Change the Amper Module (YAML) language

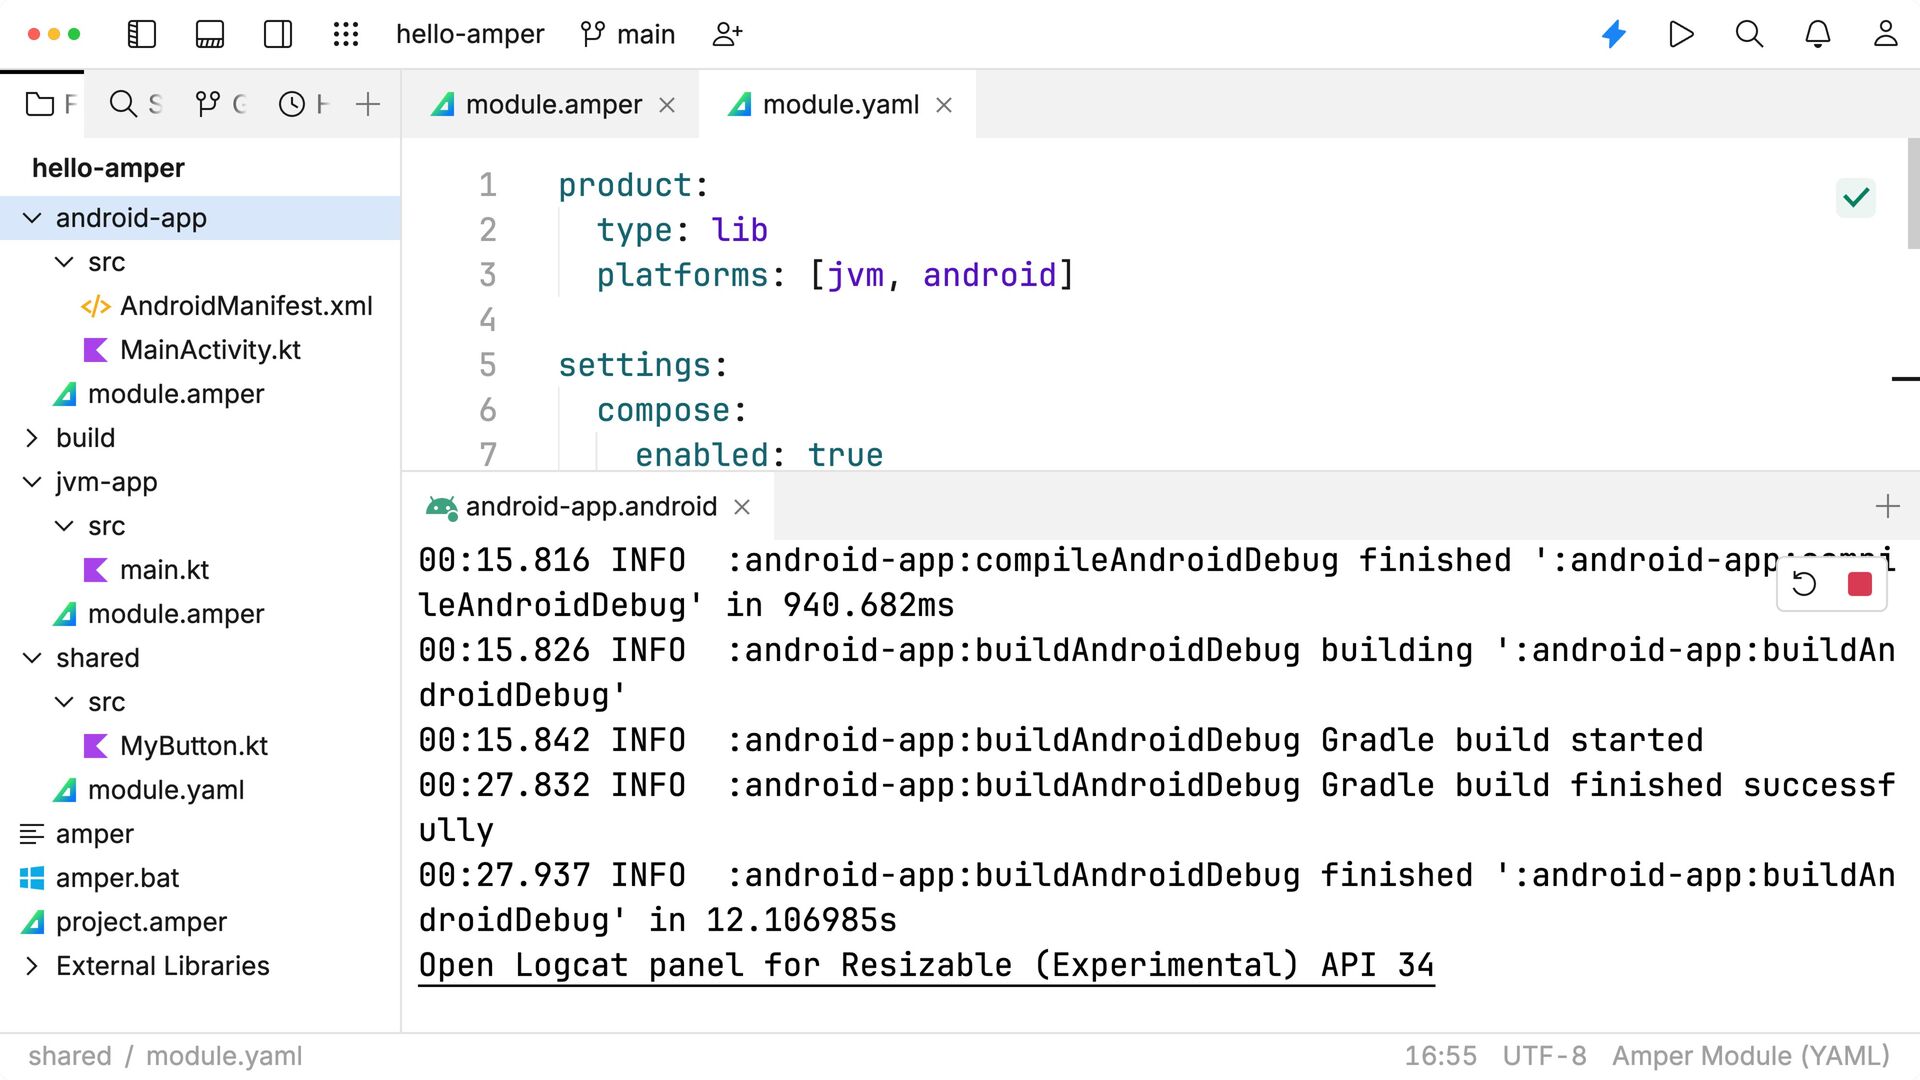pyautogui.click(x=1751, y=1056)
